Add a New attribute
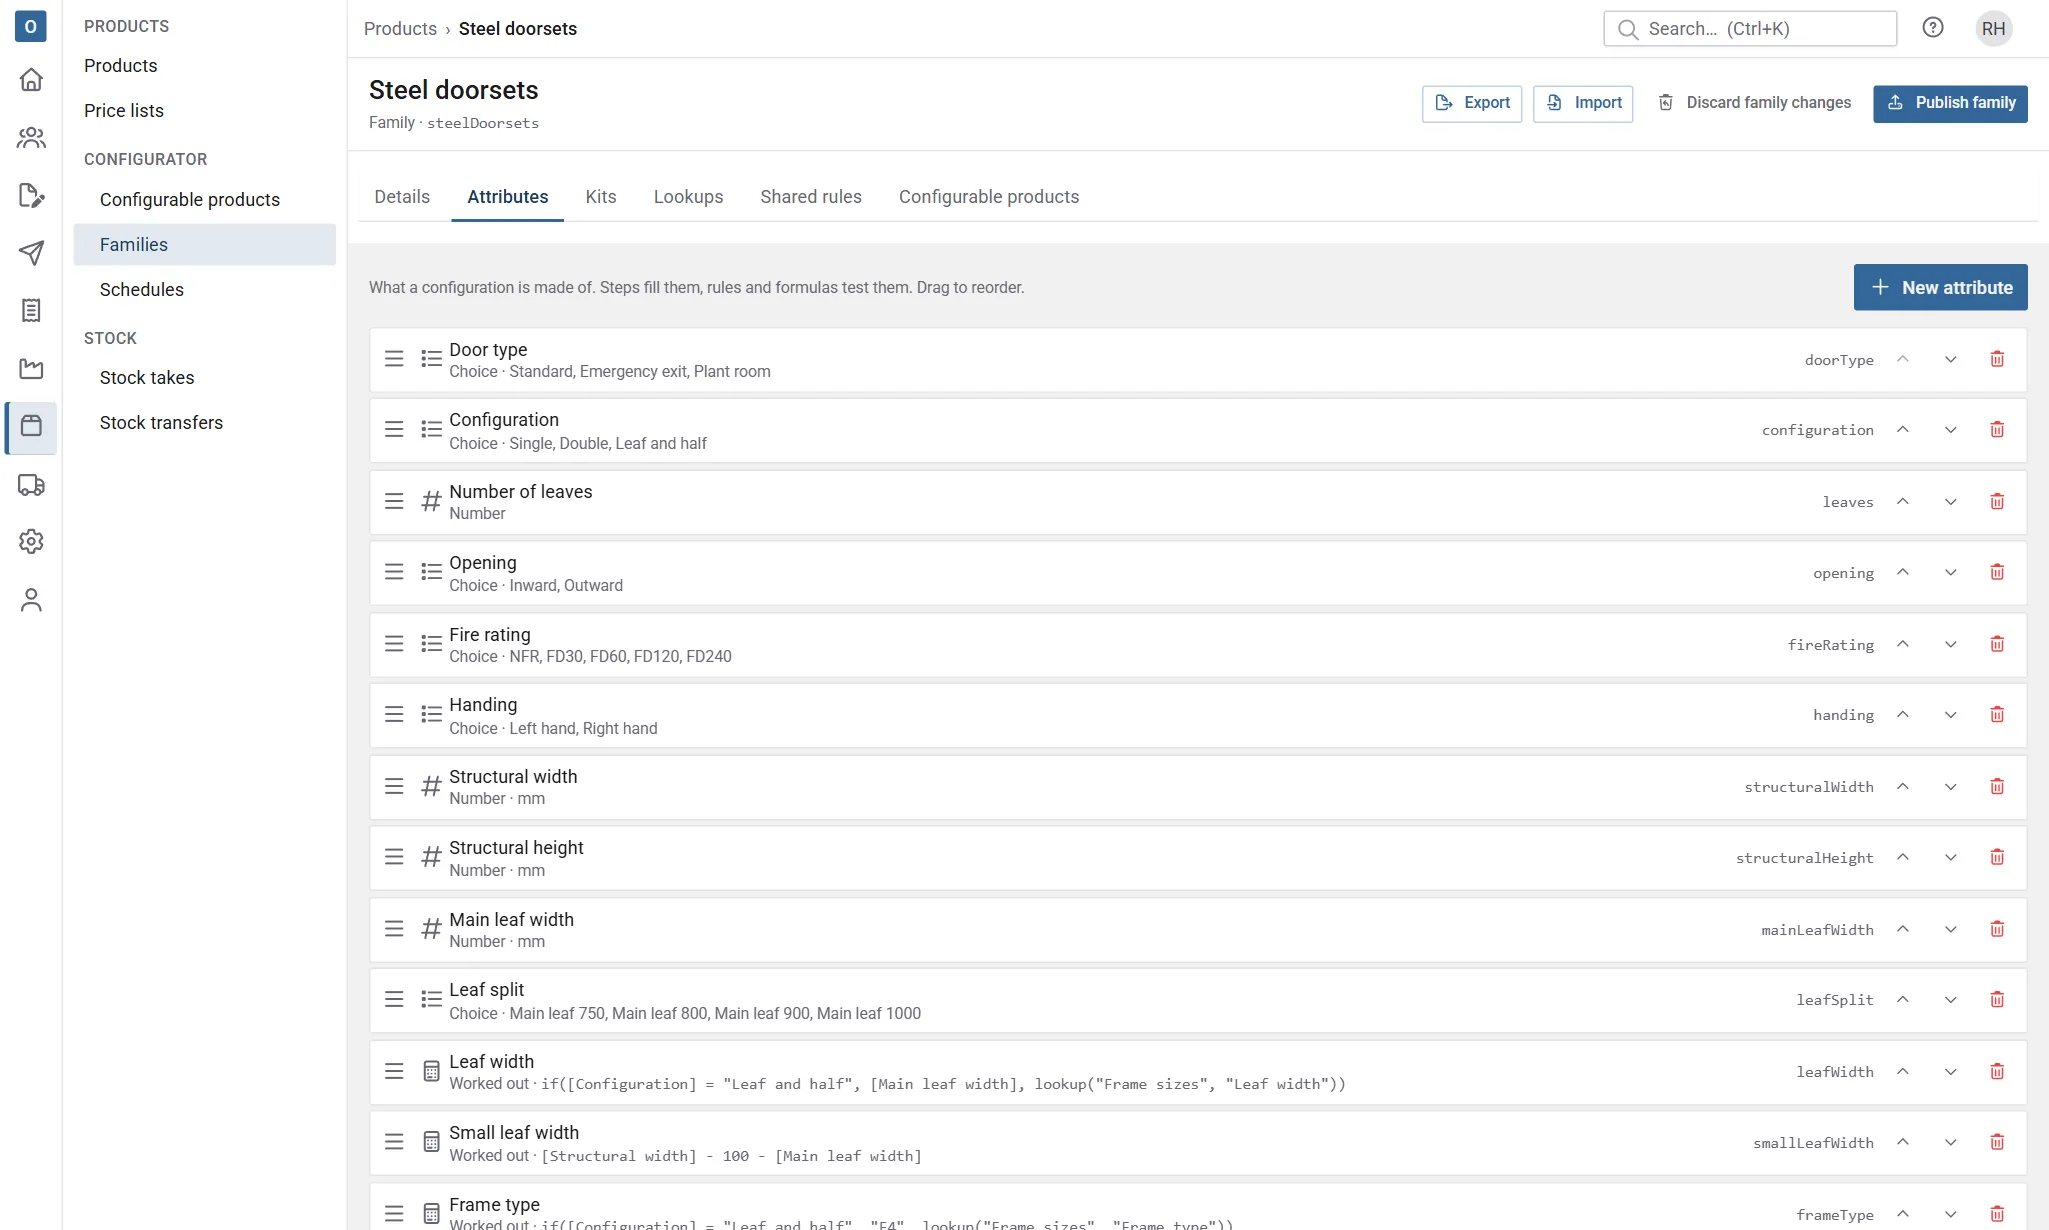2049x1230 pixels. pos(1940,287)
